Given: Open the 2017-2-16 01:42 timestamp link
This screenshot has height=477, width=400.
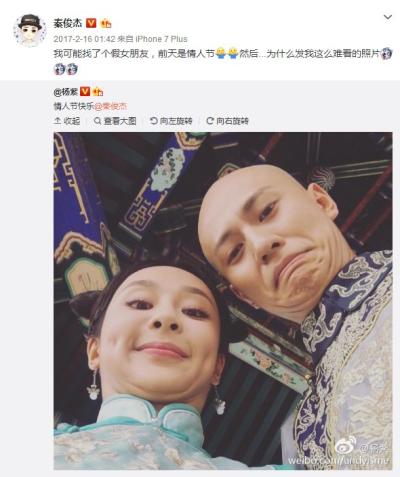Looking at the screenshot, I should click(84, 39).
